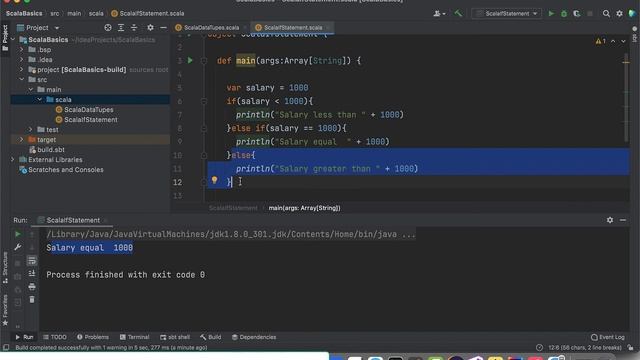This screenshot has height=360, width=640.
Task: Toggle Favorites side tool window stripe
Action: point(5,310)
